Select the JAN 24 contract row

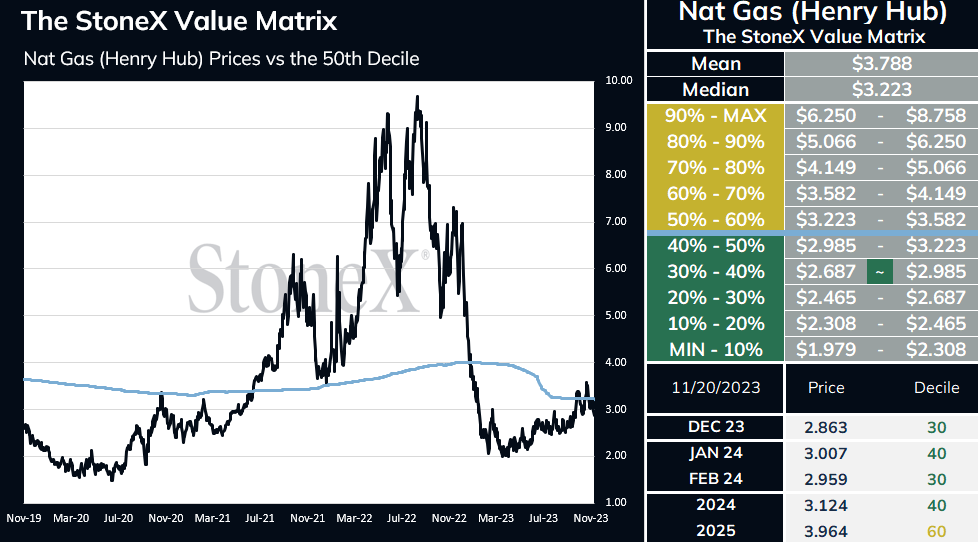(812, 453)
